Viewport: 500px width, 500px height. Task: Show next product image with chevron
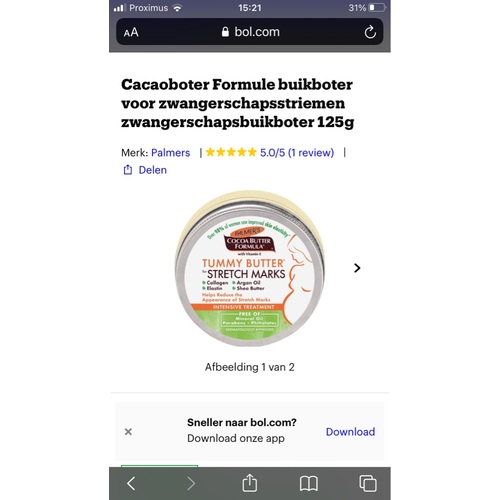tap(357, 268)
